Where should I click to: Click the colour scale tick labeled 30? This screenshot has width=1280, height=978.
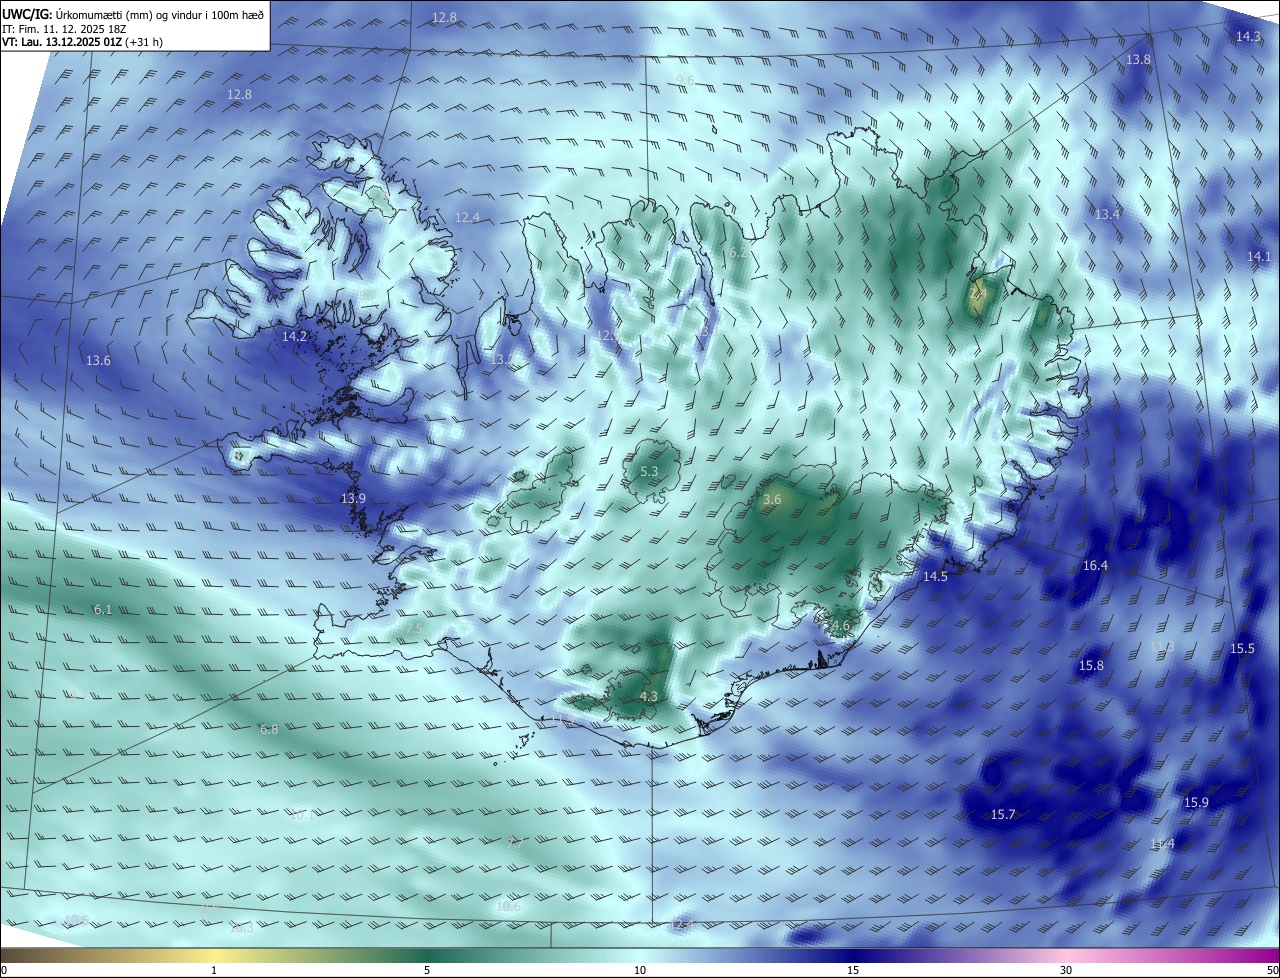(x=1066, y=970)
